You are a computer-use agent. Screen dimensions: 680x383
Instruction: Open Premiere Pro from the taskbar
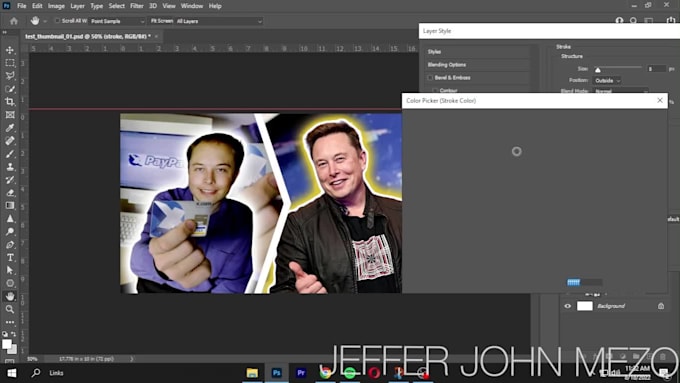point(301,373)
